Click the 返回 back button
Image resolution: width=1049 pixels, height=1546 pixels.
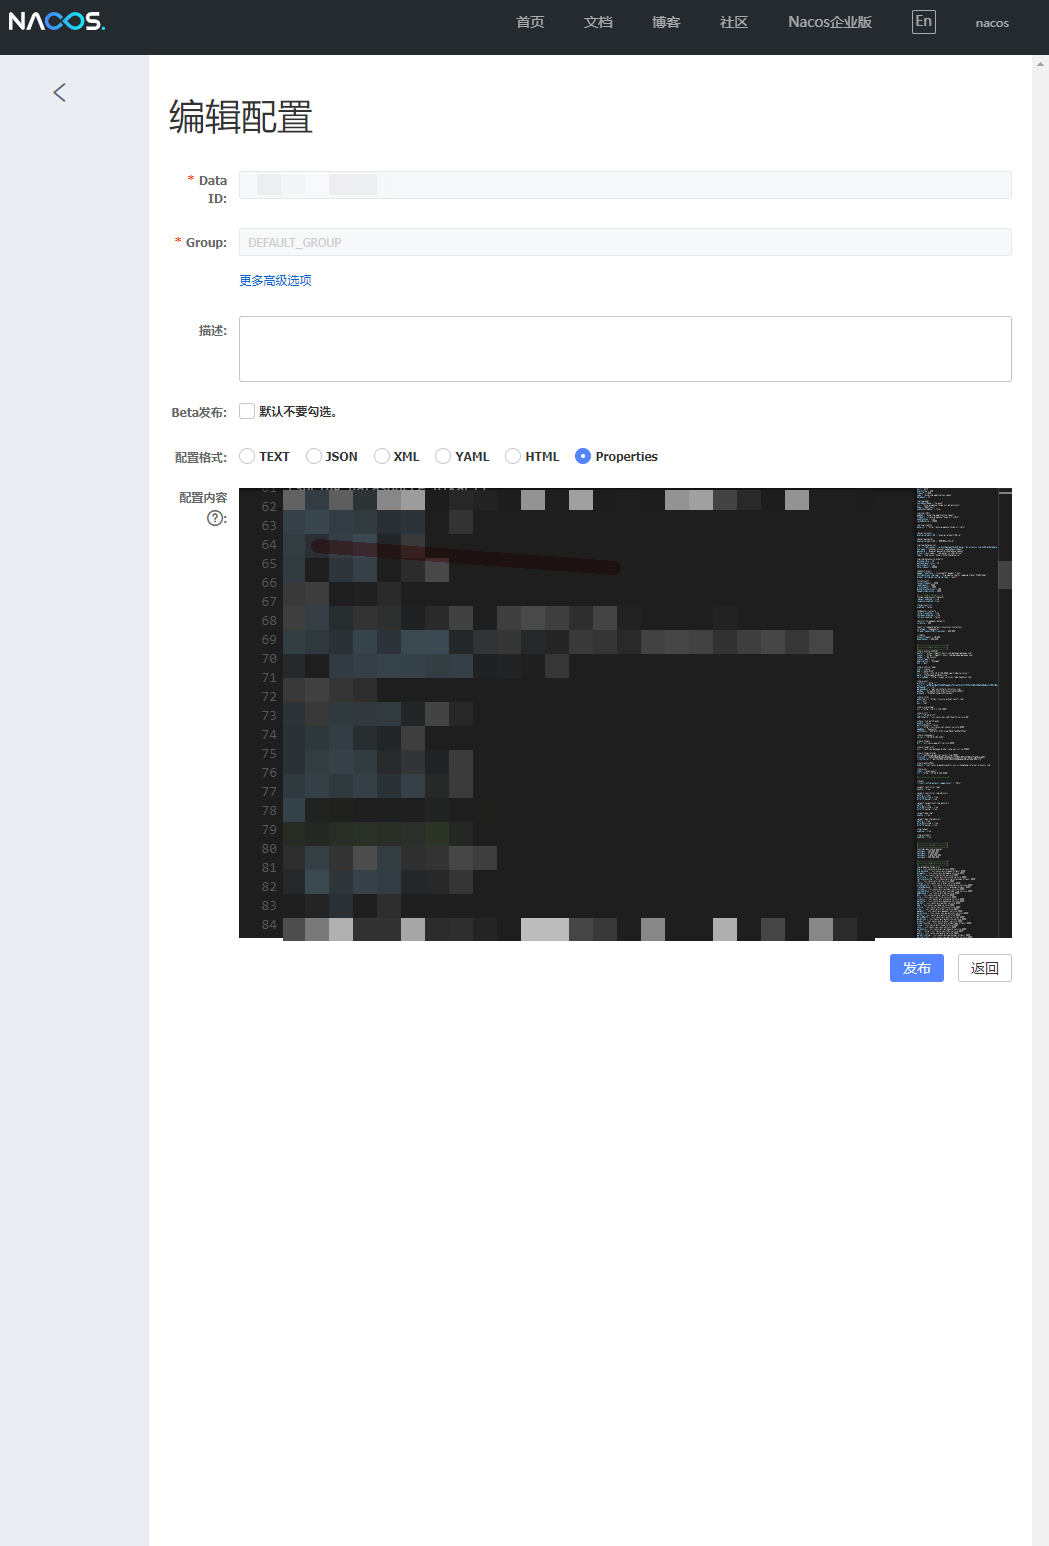(x=985, y=968)
